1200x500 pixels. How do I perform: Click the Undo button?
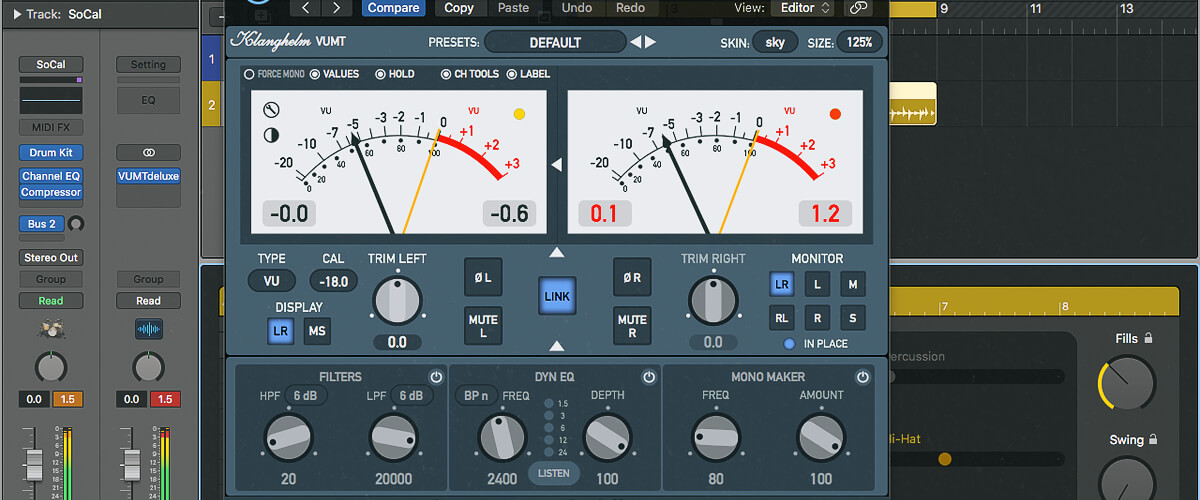click(x=577, y=8)
